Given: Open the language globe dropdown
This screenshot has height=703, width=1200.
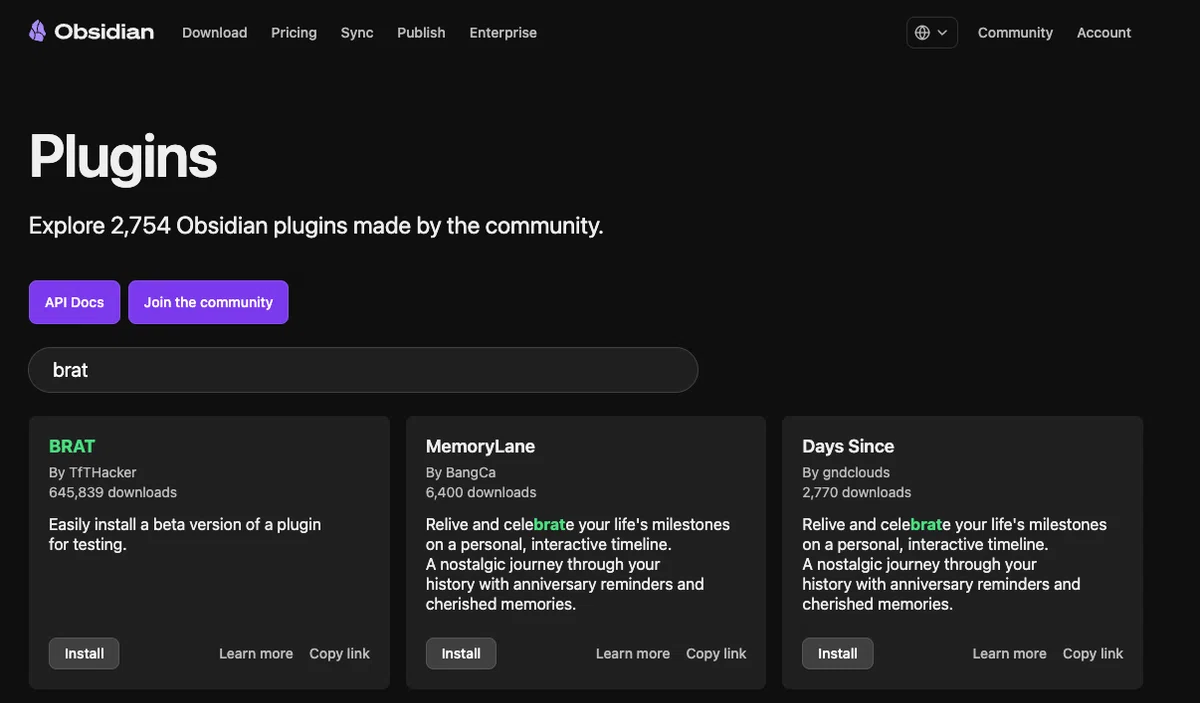Looking at the screenshot, I should coord(932,32).
